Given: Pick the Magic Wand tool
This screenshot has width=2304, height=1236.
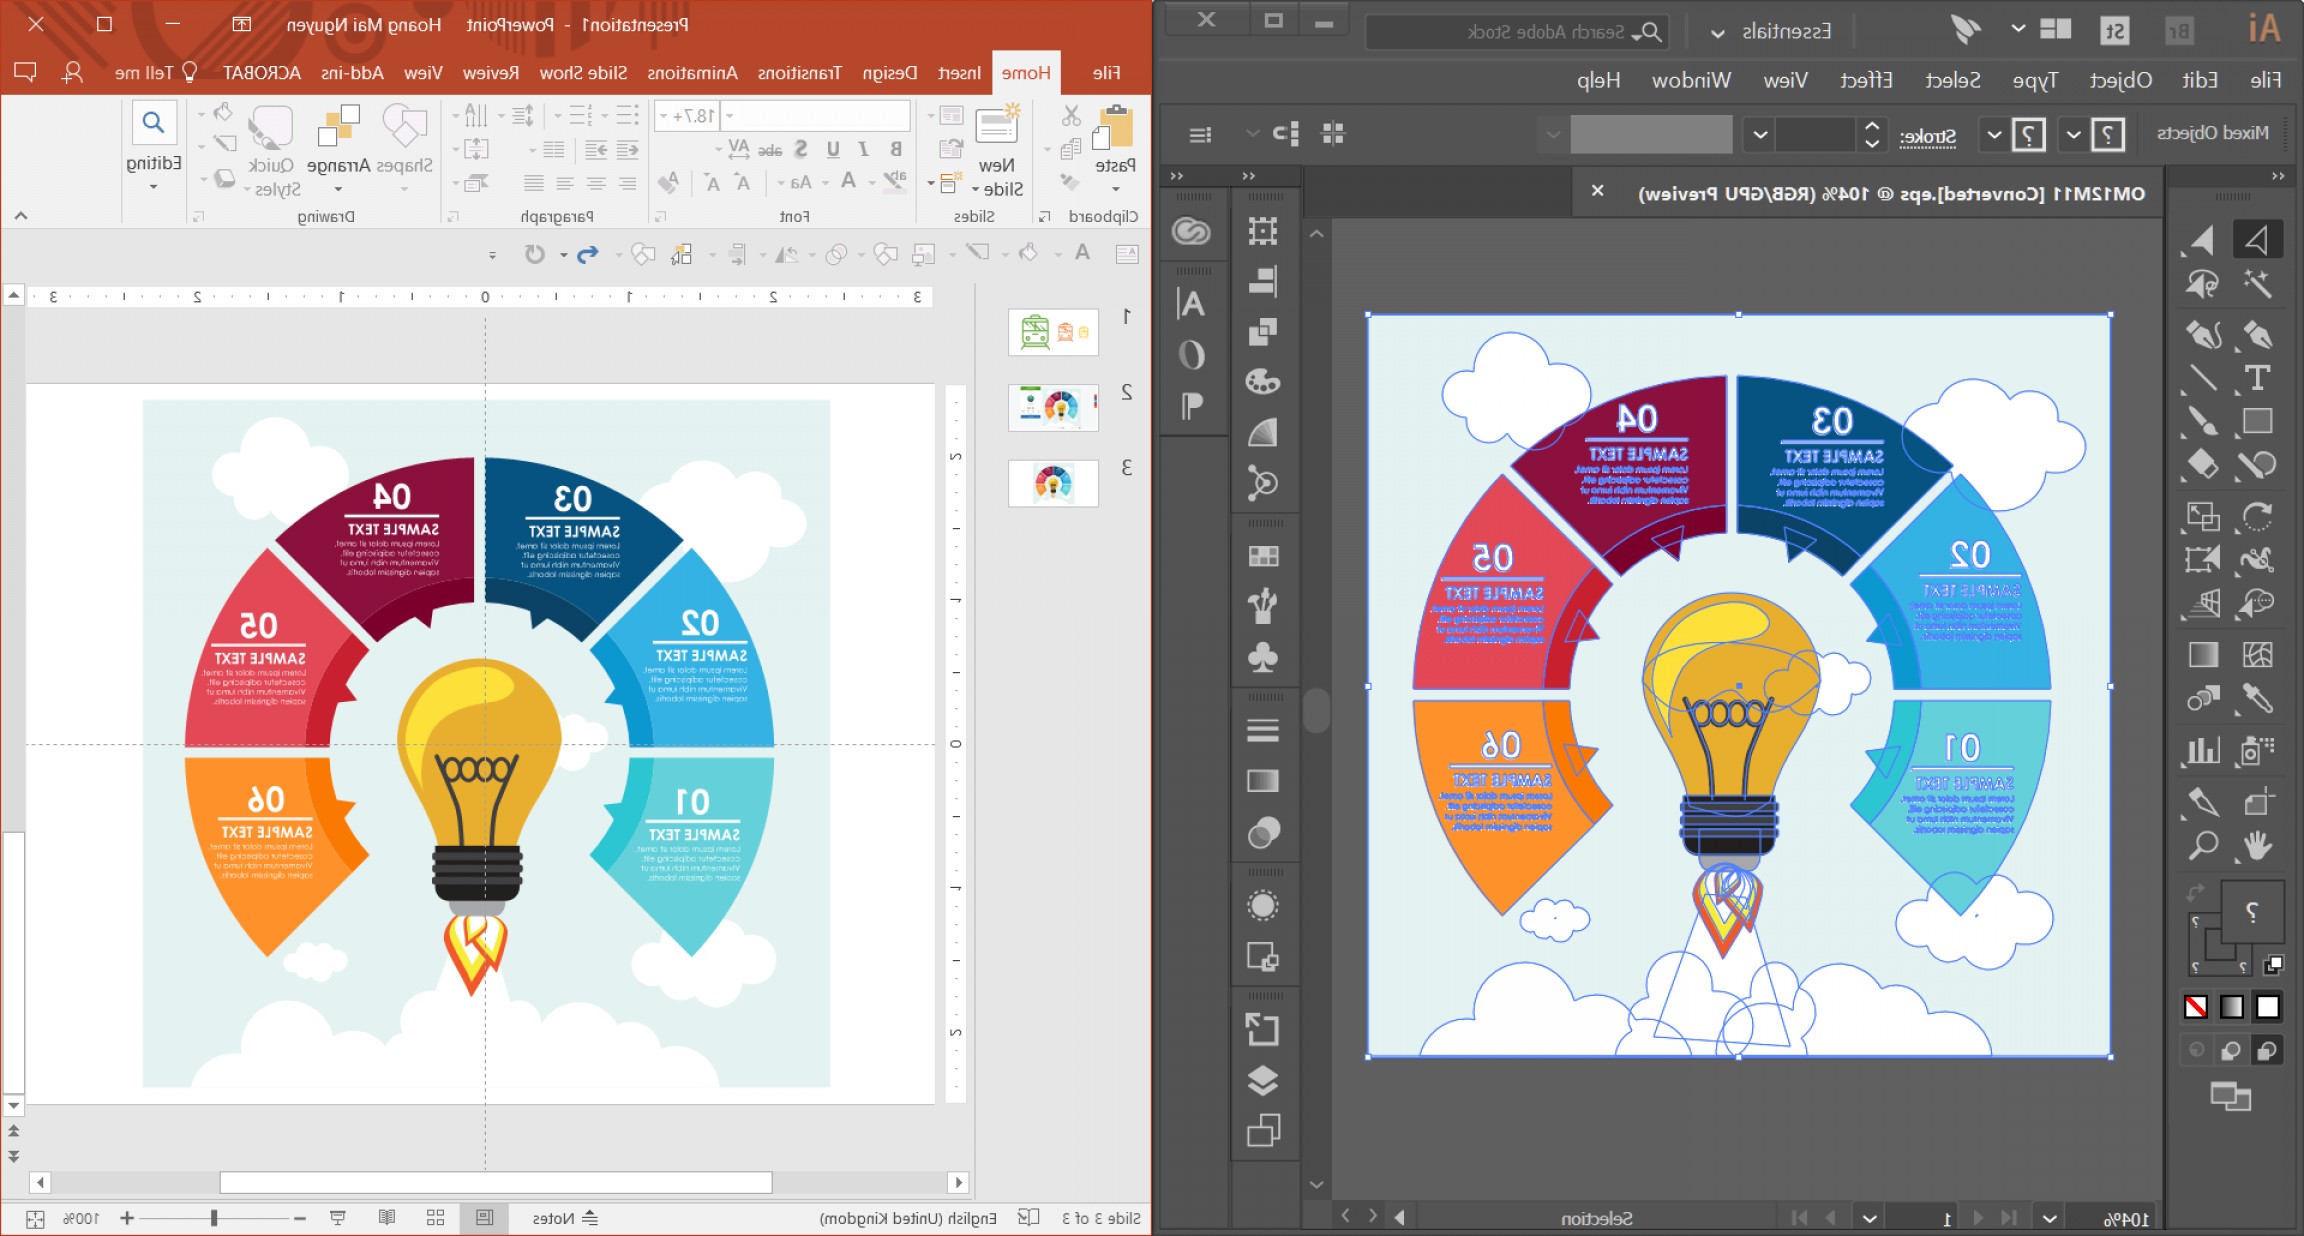Looking at the screenshot, I should (x=2257, y=284).
